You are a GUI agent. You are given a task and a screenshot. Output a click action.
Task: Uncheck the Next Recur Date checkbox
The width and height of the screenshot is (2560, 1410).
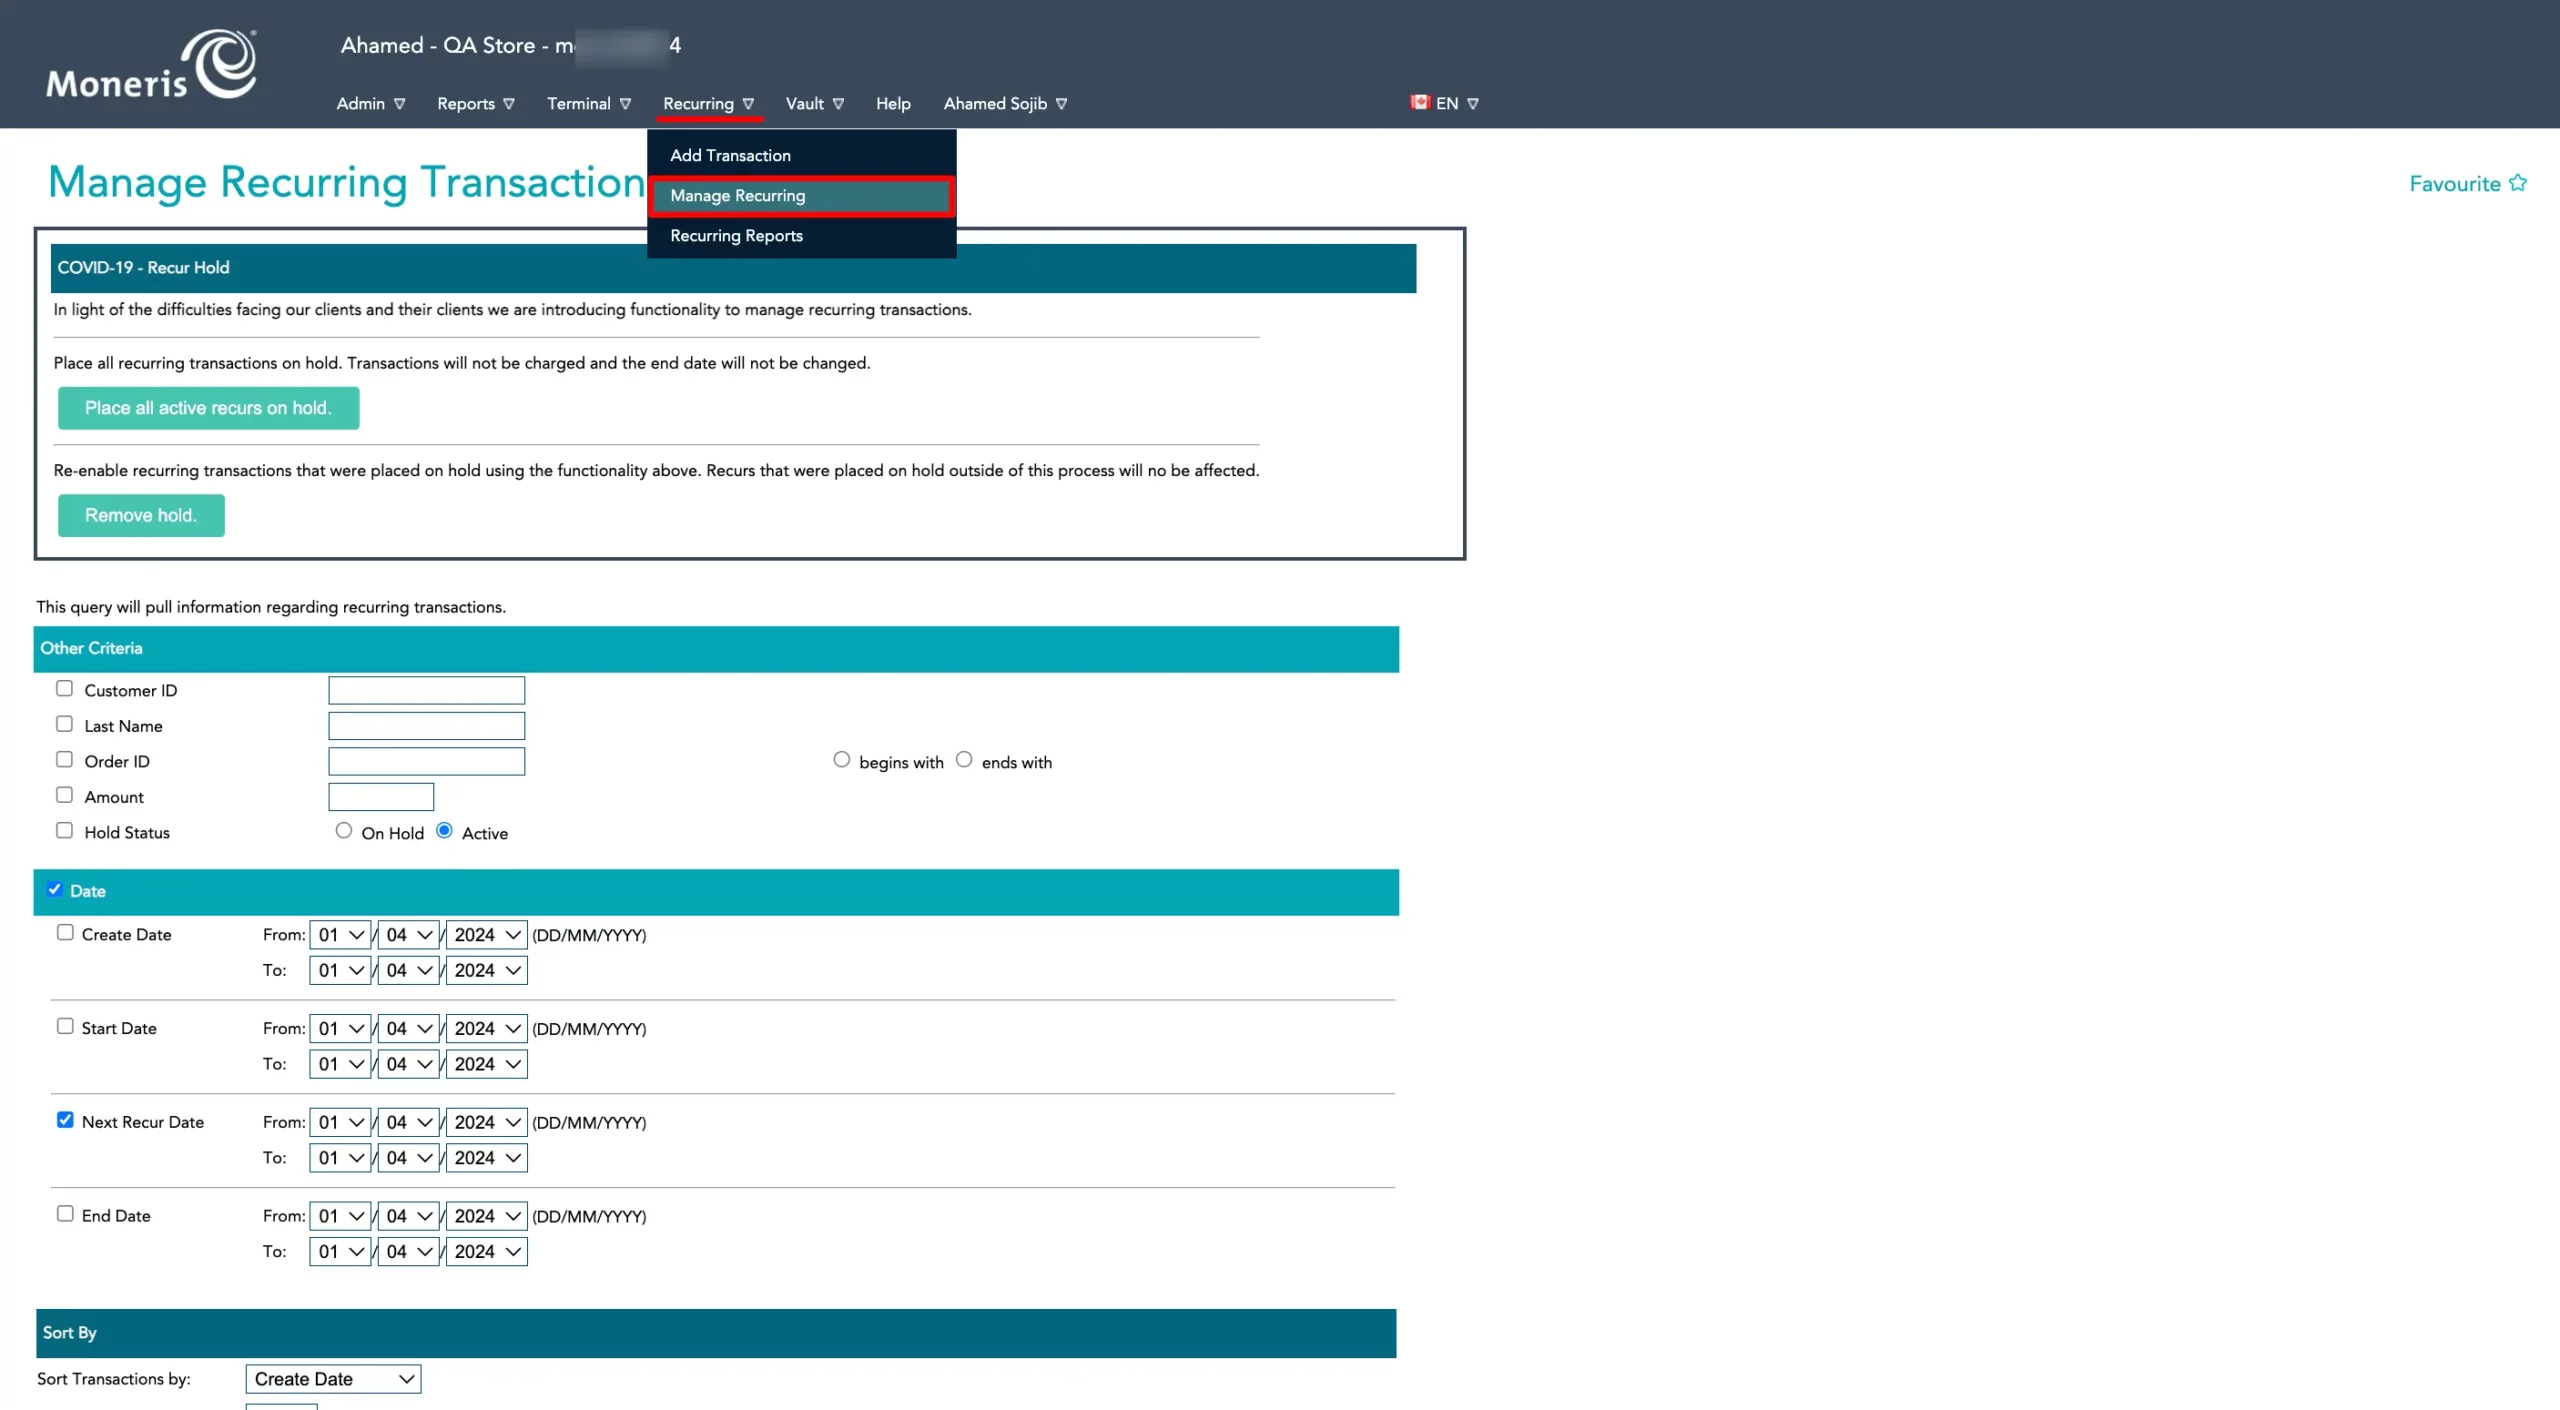65,1119
